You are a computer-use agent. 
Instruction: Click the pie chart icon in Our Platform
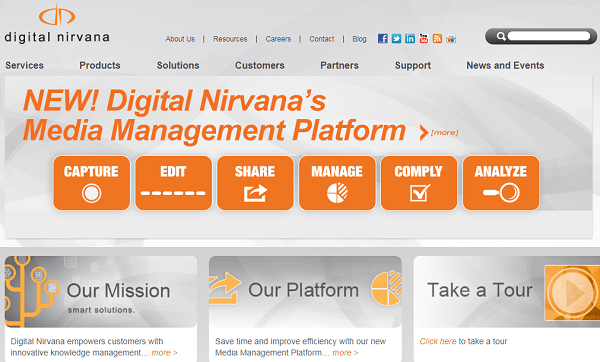[386, 288]
